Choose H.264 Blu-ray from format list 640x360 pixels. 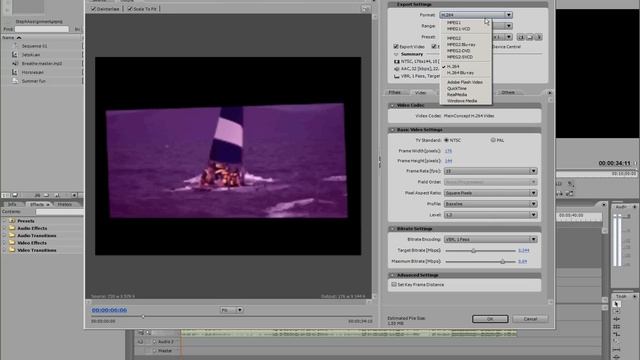pos(460,73)
